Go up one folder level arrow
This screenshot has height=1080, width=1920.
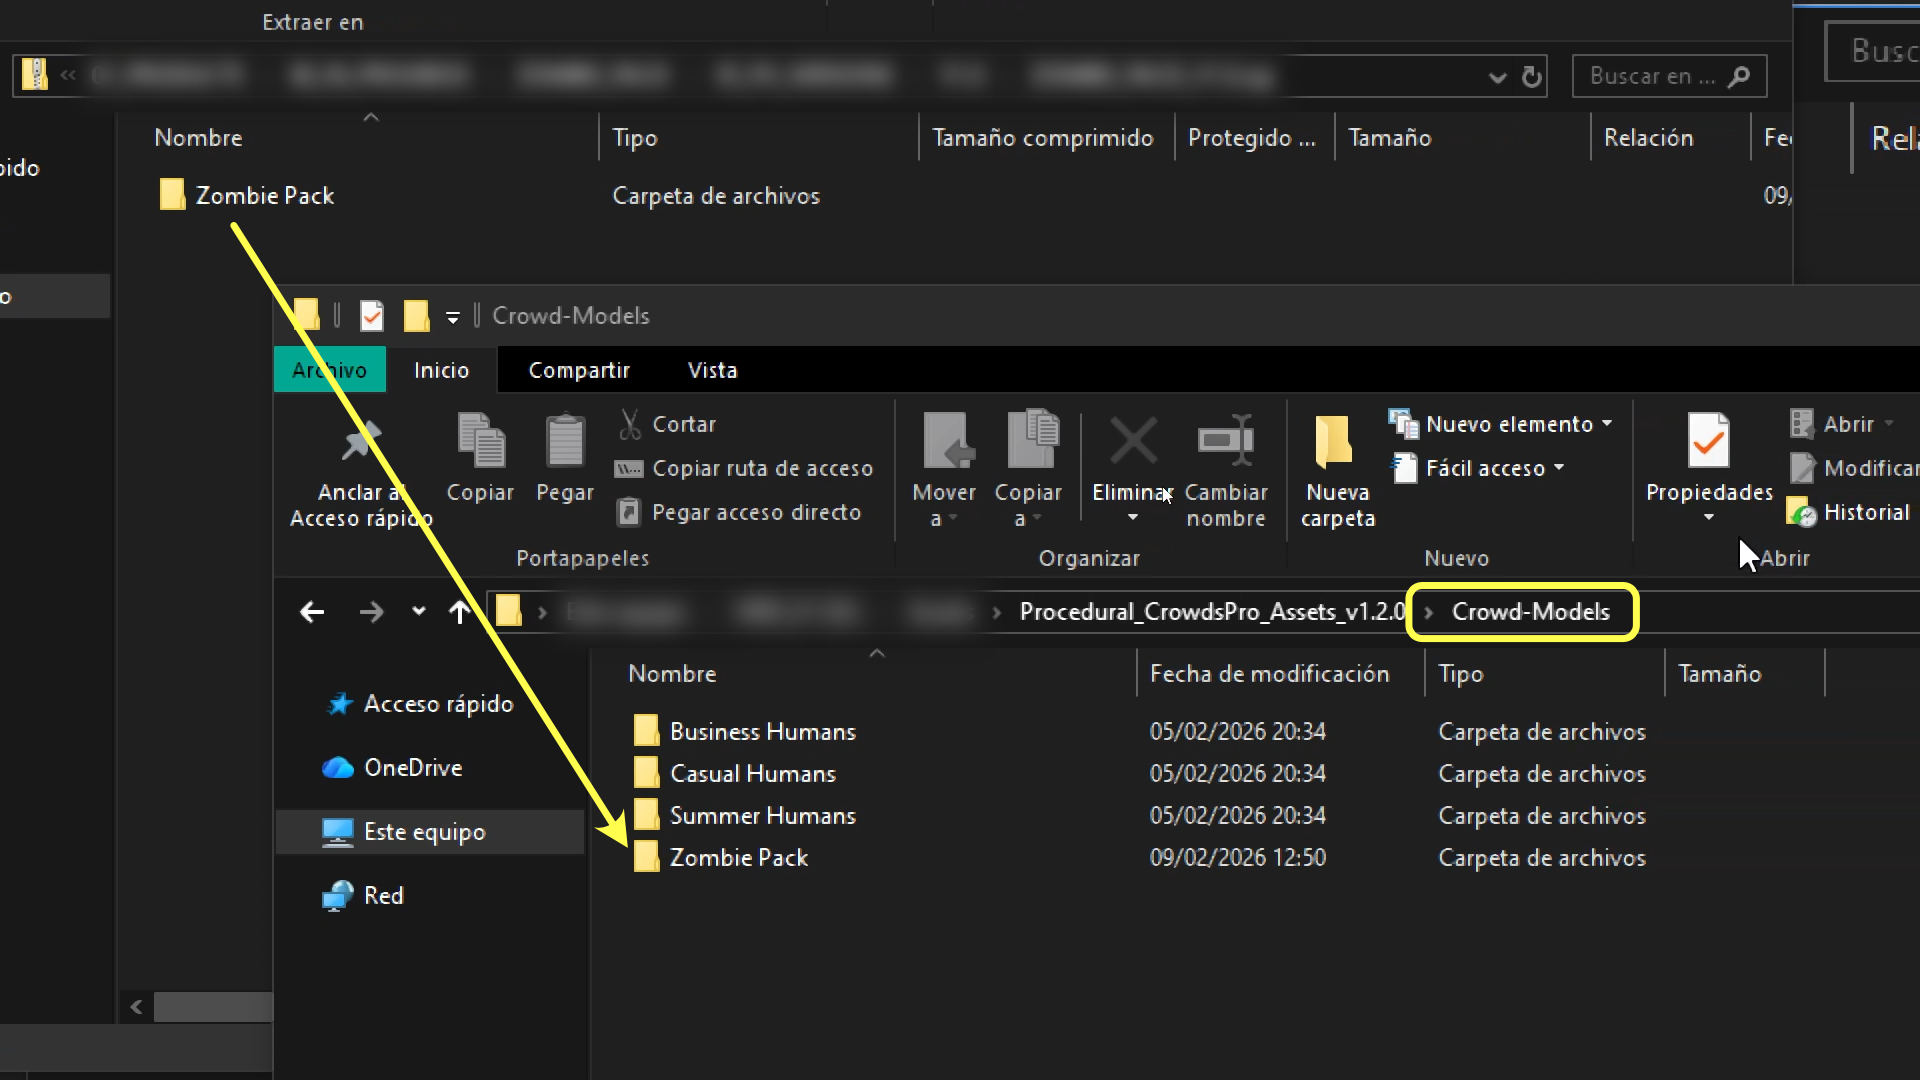coord(459,612)
